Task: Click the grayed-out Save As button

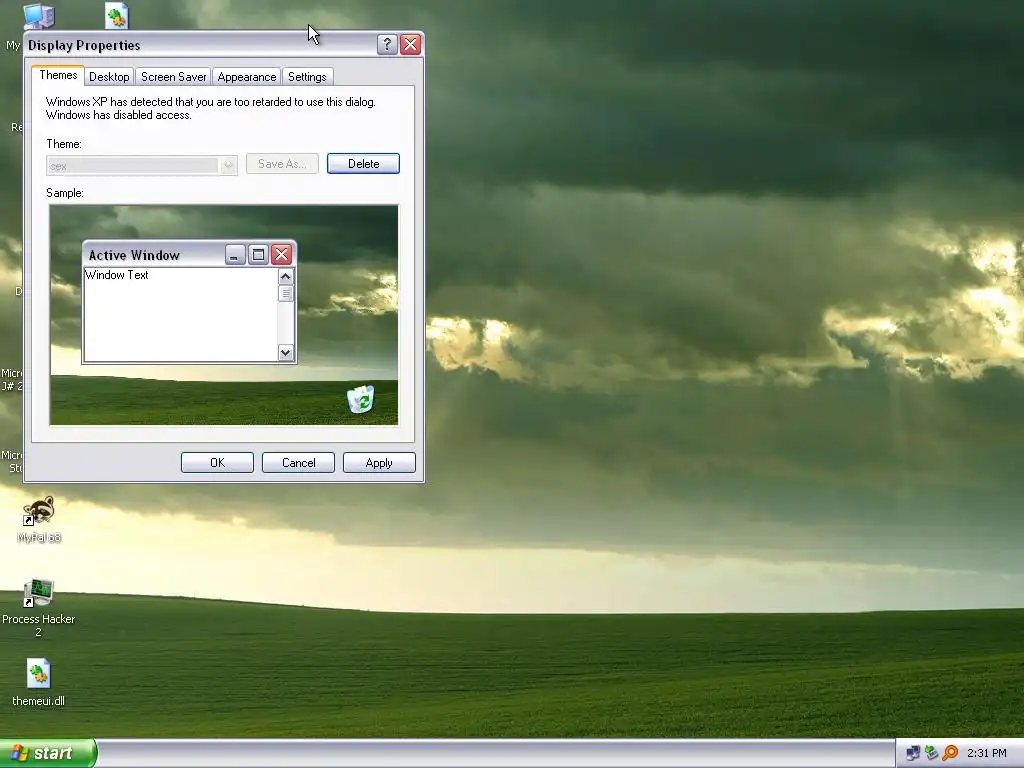Action: (282, 164)
